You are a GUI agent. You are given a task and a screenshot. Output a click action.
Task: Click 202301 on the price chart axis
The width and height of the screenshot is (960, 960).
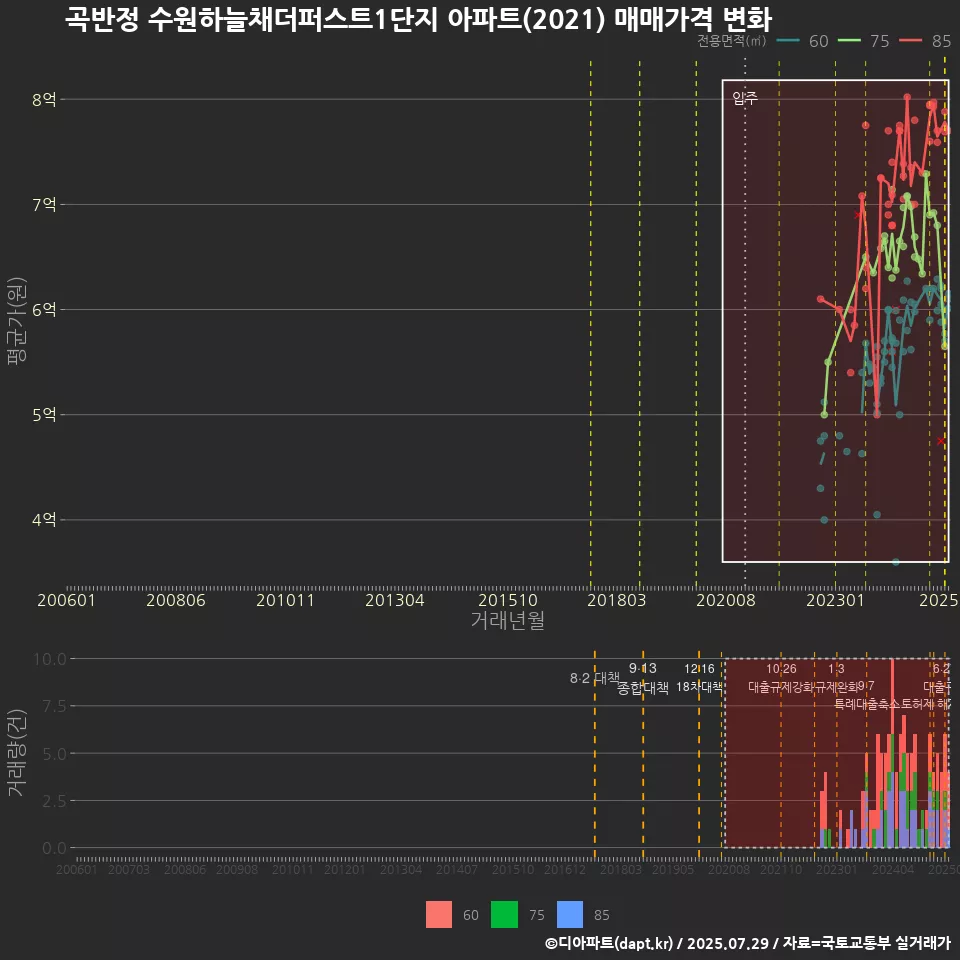pos(835,600)
